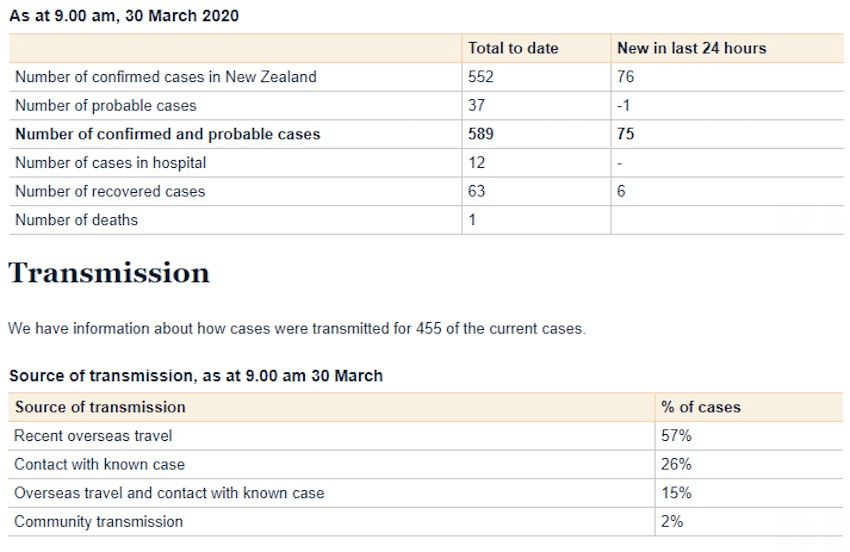The width and height of the screenshot is (850, 552).
Task: Select the 'Contact with known case' row
Action: coord(99,464)
